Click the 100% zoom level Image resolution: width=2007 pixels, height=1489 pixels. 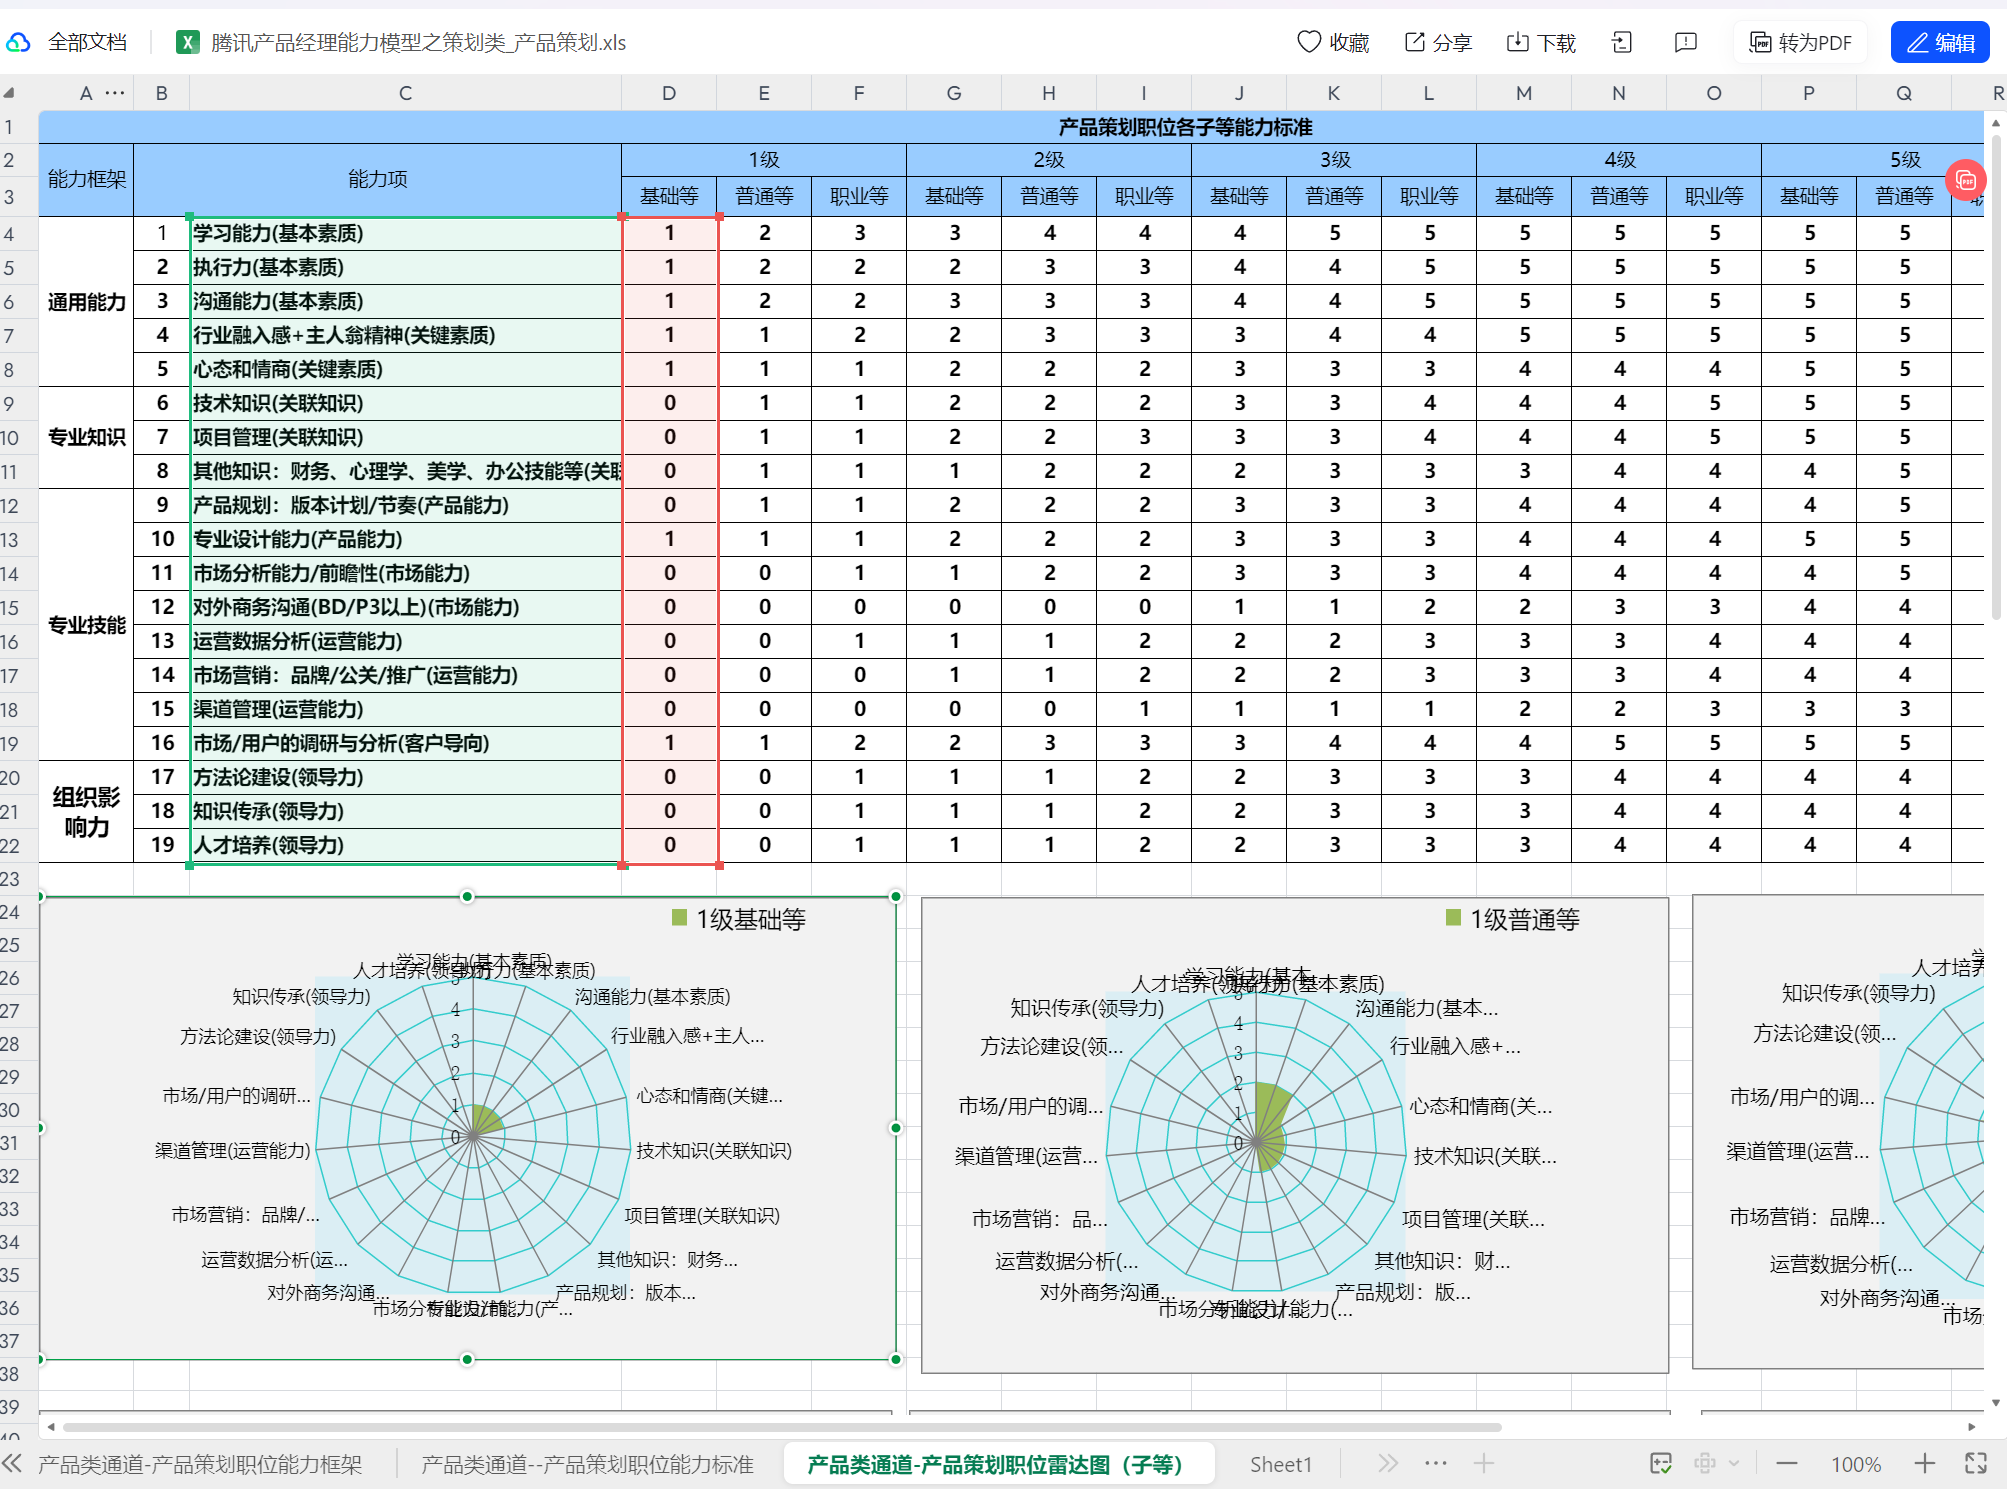pyautogui.click(x=1856, y=1464)
